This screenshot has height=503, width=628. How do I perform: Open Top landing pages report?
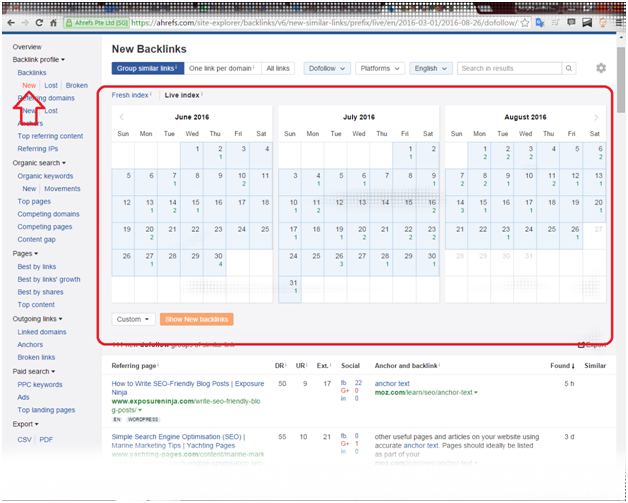click(46, 410)
